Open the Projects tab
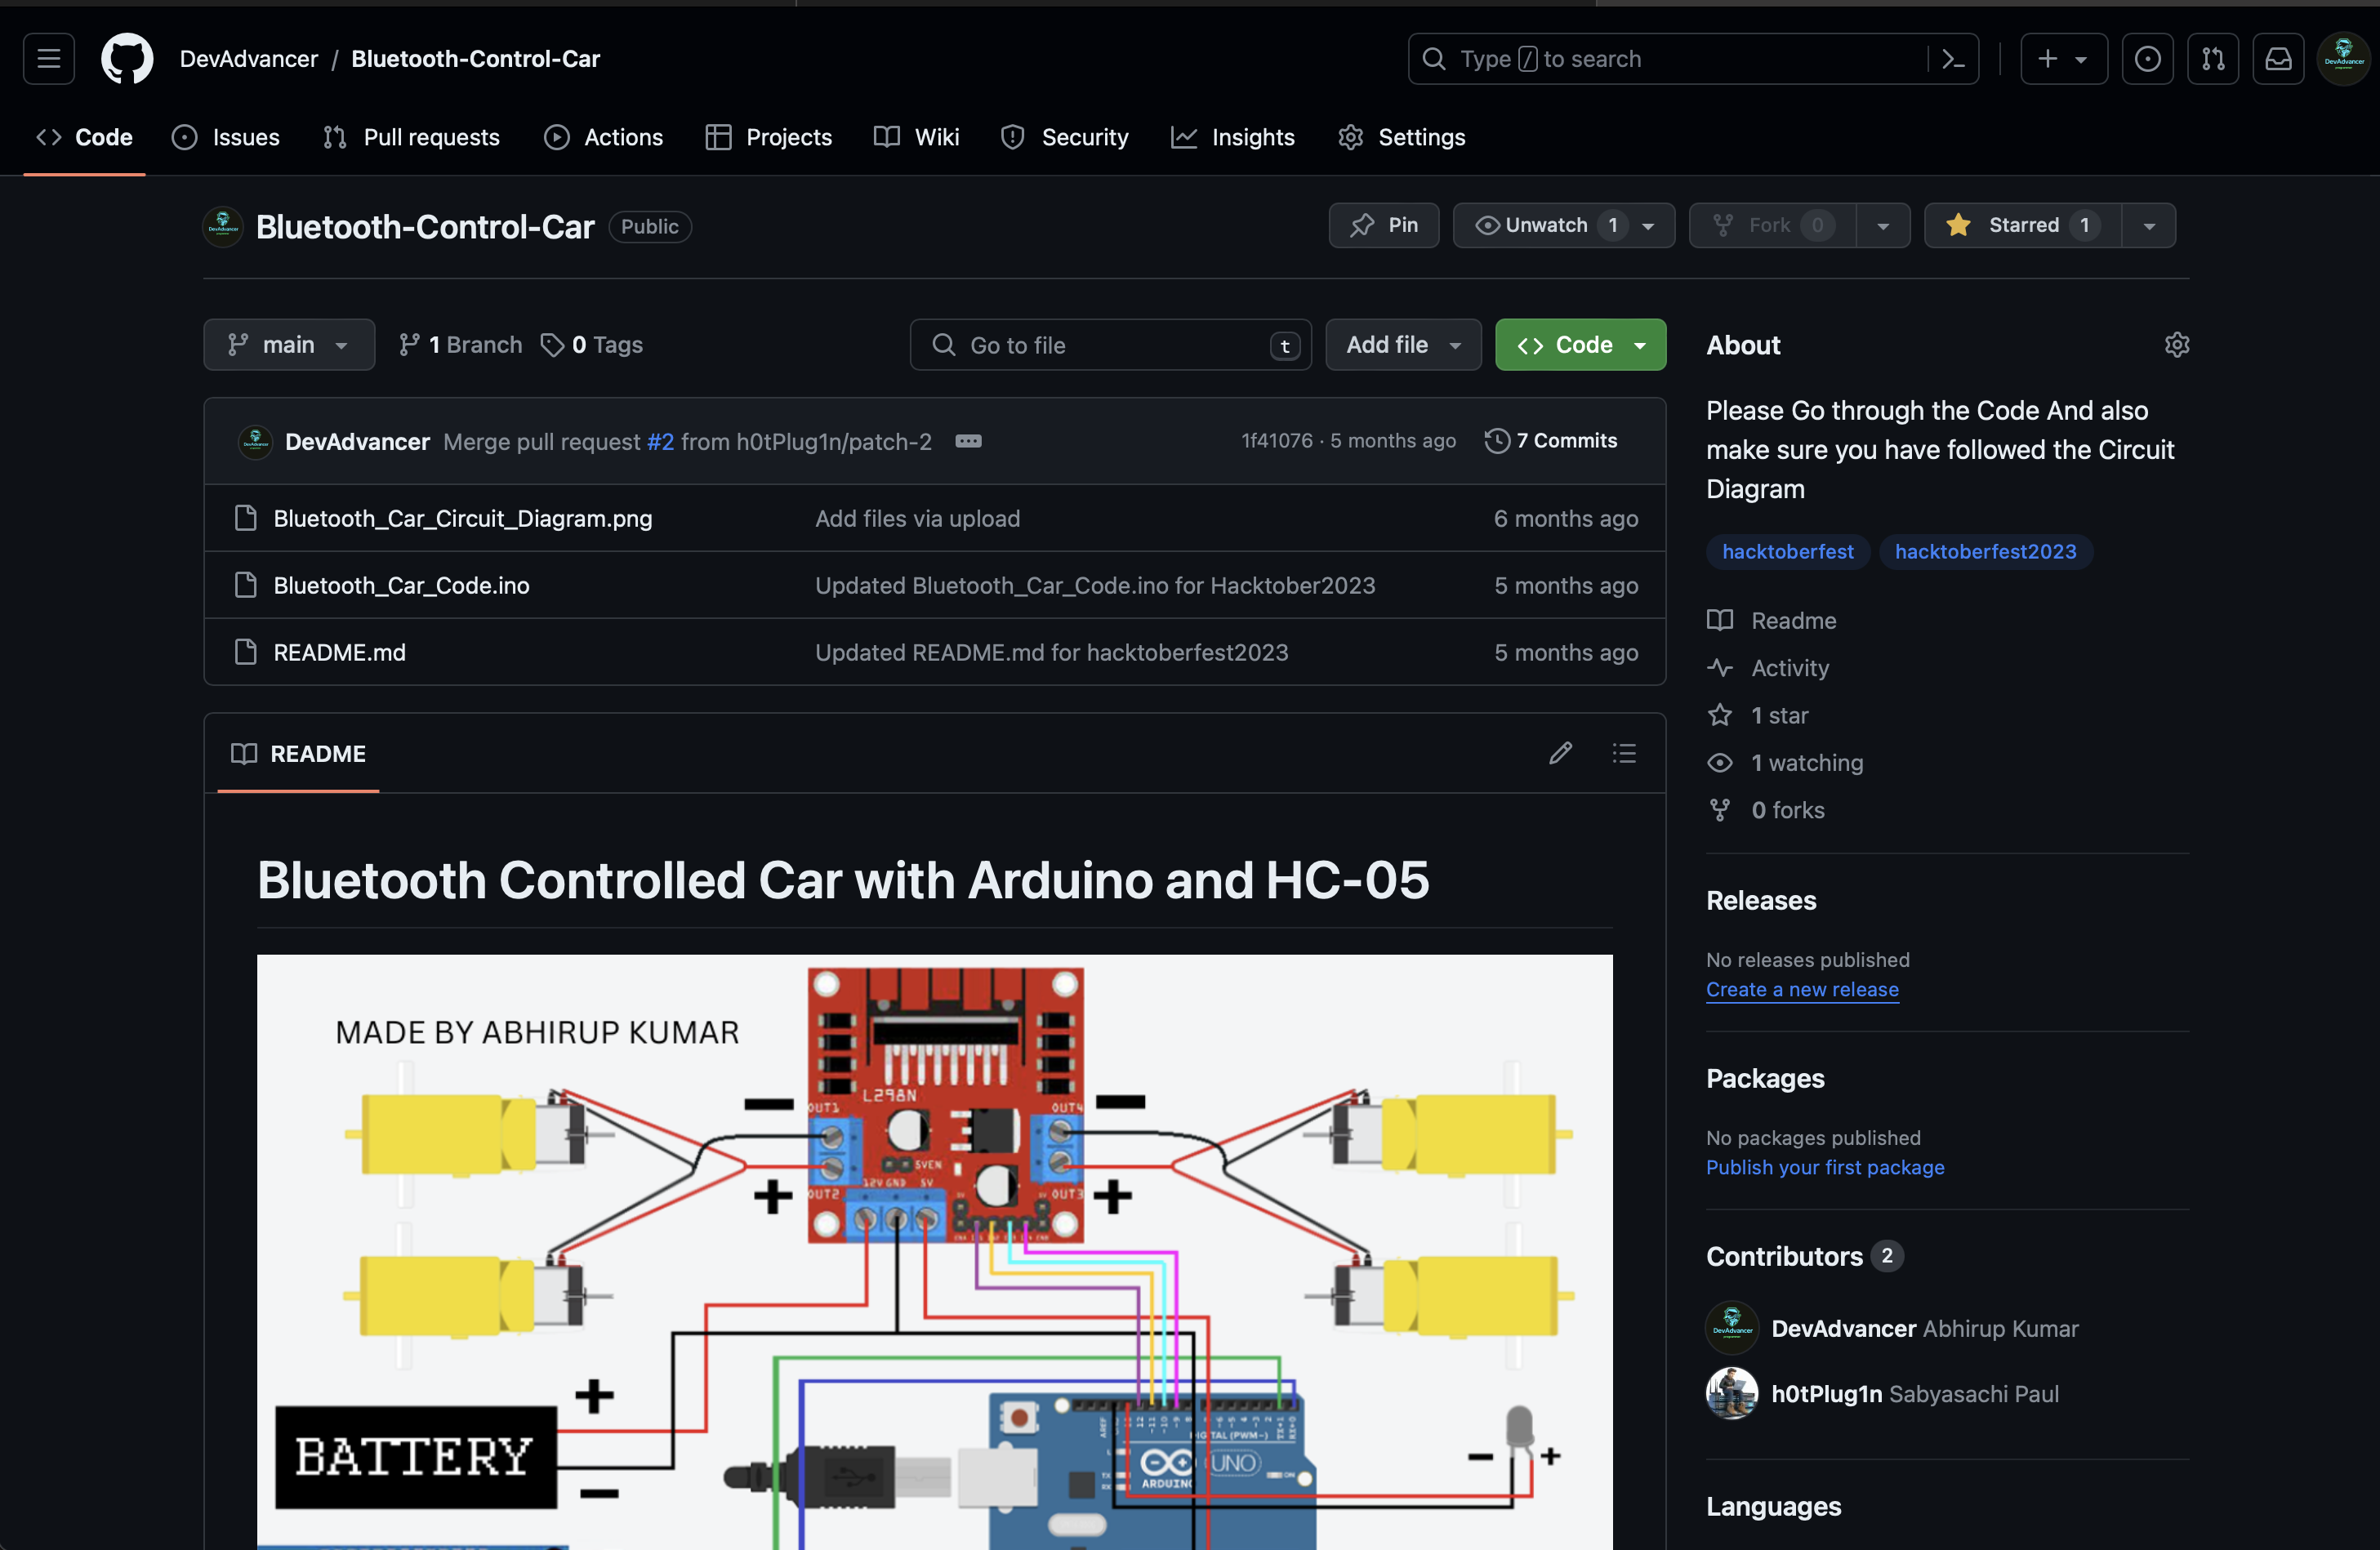 (768, 137)
